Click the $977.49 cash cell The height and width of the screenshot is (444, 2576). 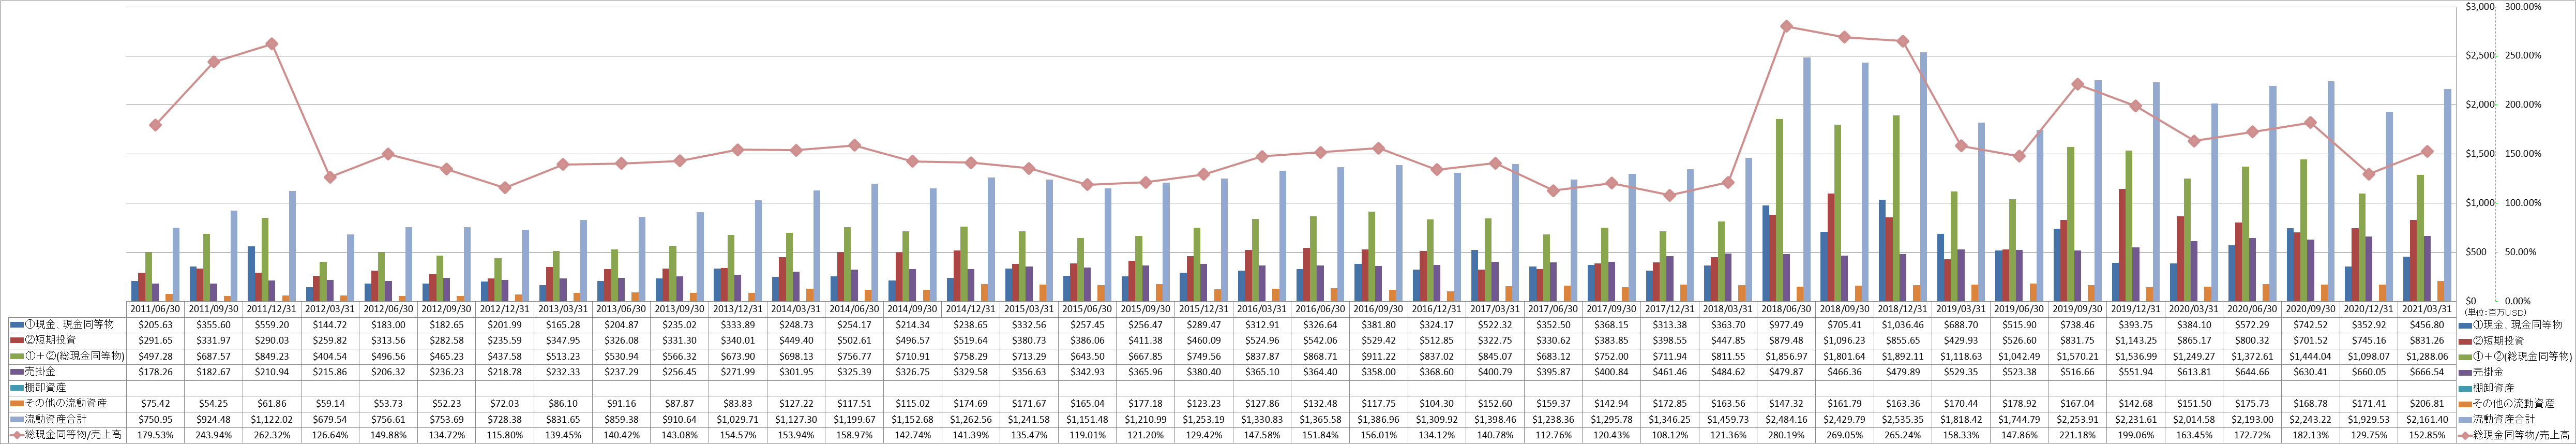pyautogui.click(x=1786, y=325)
